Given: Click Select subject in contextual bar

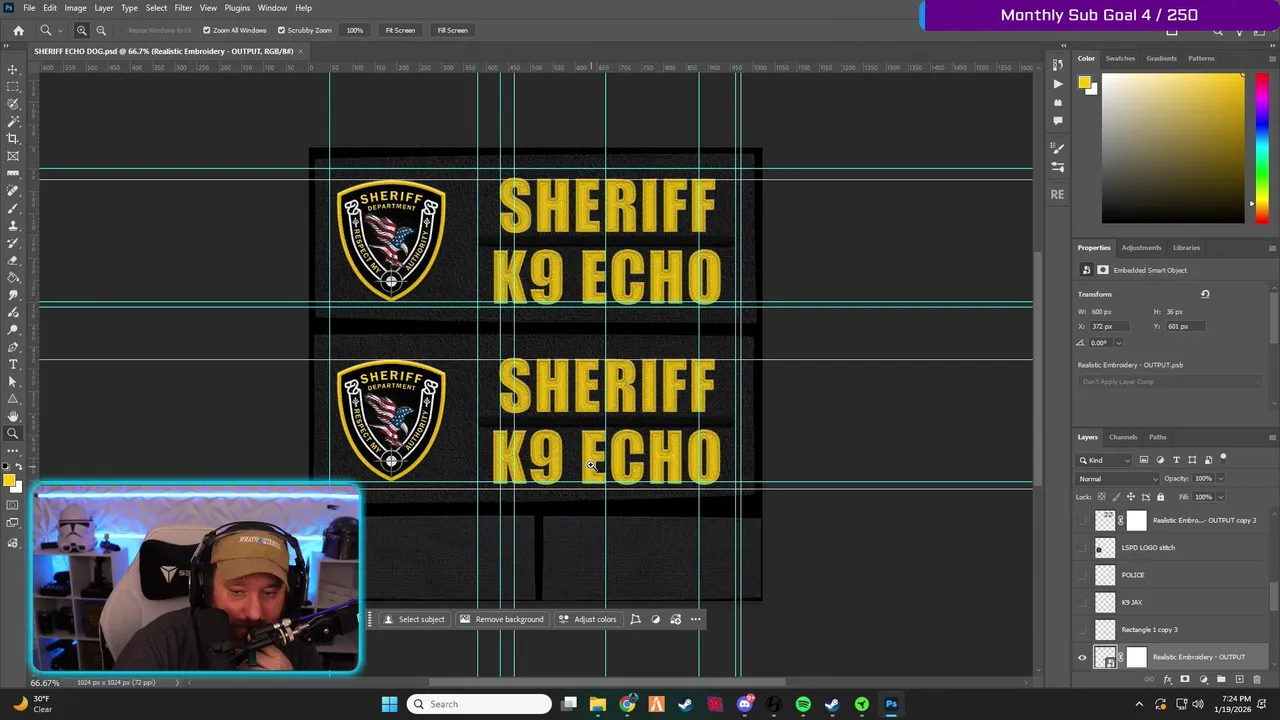Looking at the screenshot, I should tap(414, 619).
